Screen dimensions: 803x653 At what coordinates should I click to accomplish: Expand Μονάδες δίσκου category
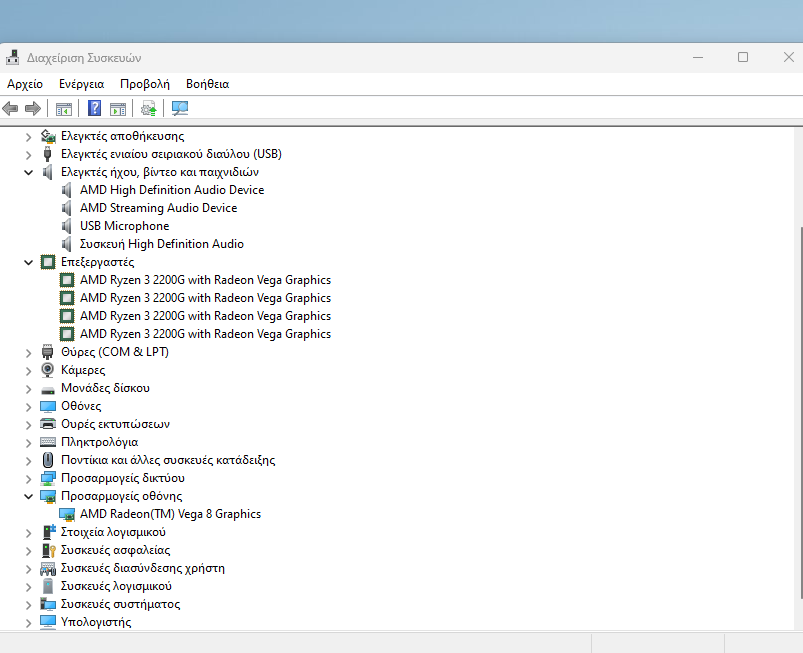(x=29, y=389)
